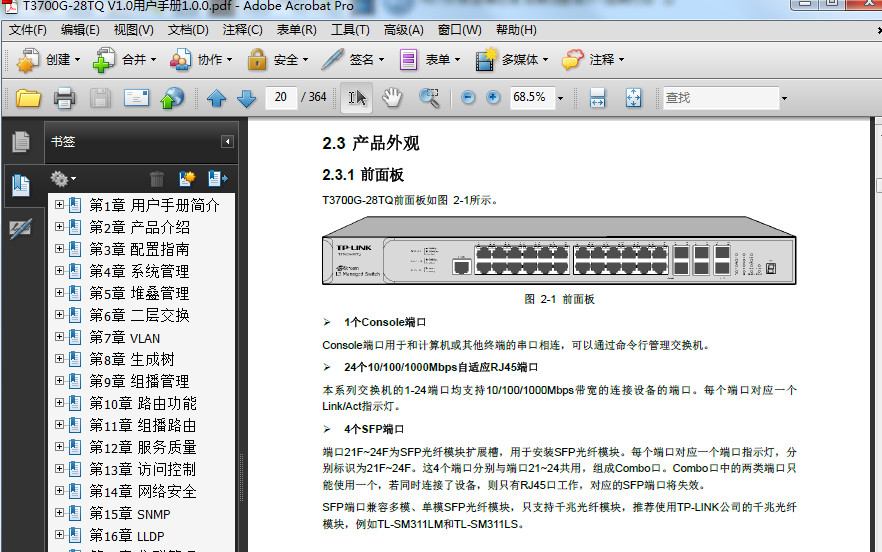This screenshot has height=552, width=882.
Task: Click the Save floppy disk icon
Action: pos(100,98)
